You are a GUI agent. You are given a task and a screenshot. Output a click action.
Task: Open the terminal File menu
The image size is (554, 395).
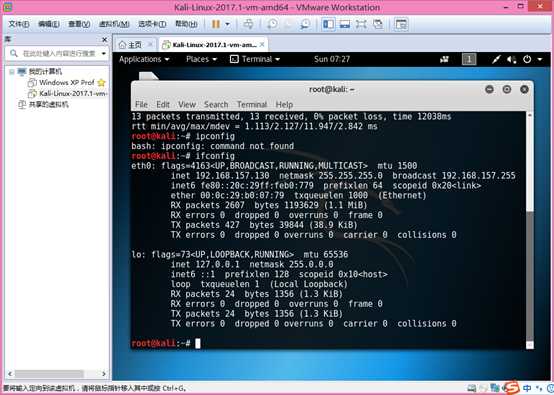point(141,105)
